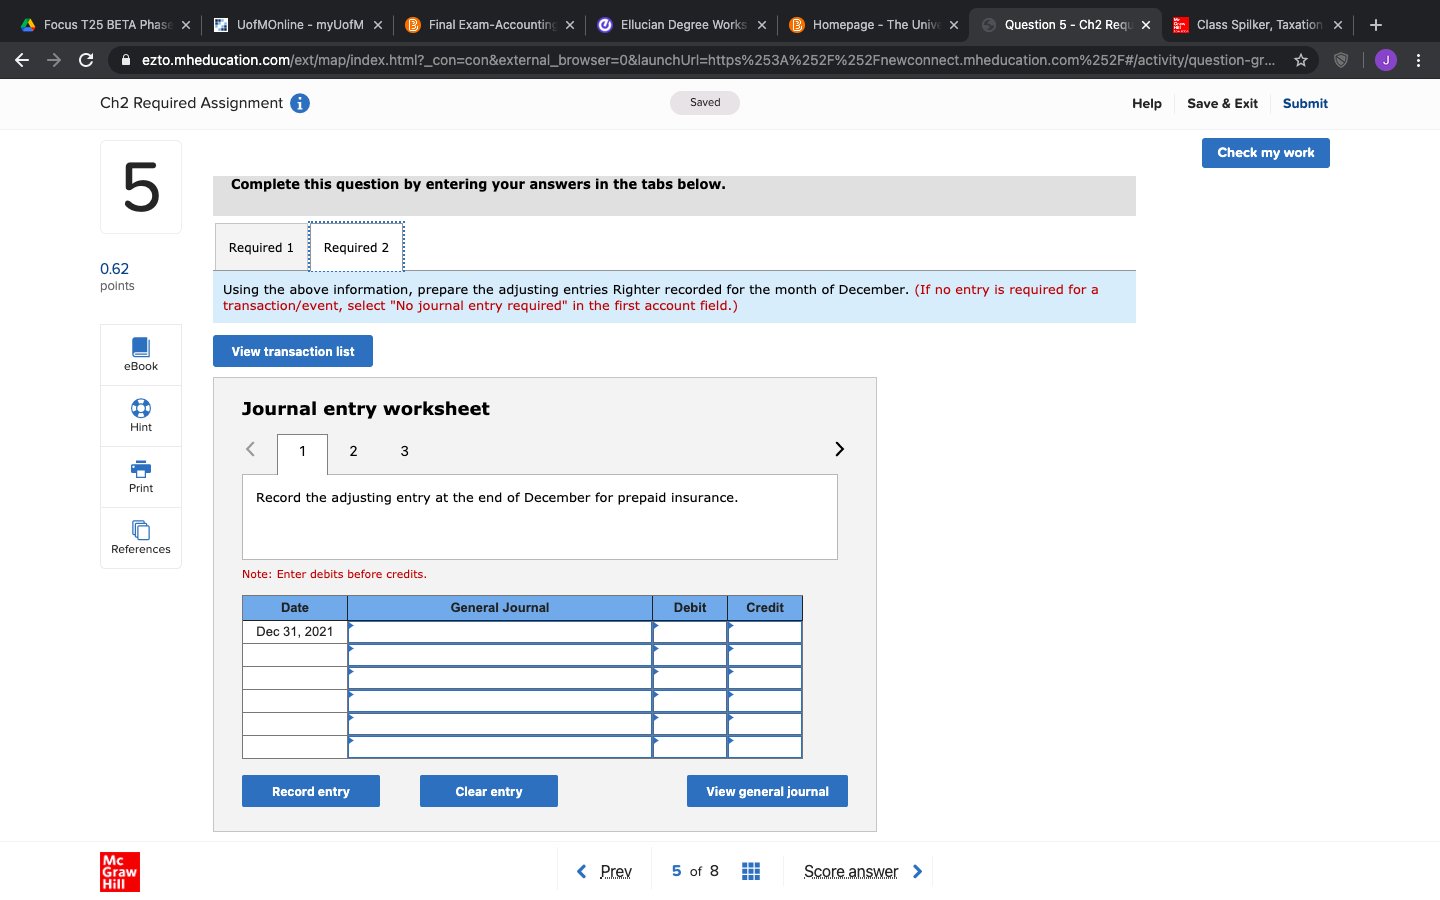Click the Saved status indicator

(705, 103)
